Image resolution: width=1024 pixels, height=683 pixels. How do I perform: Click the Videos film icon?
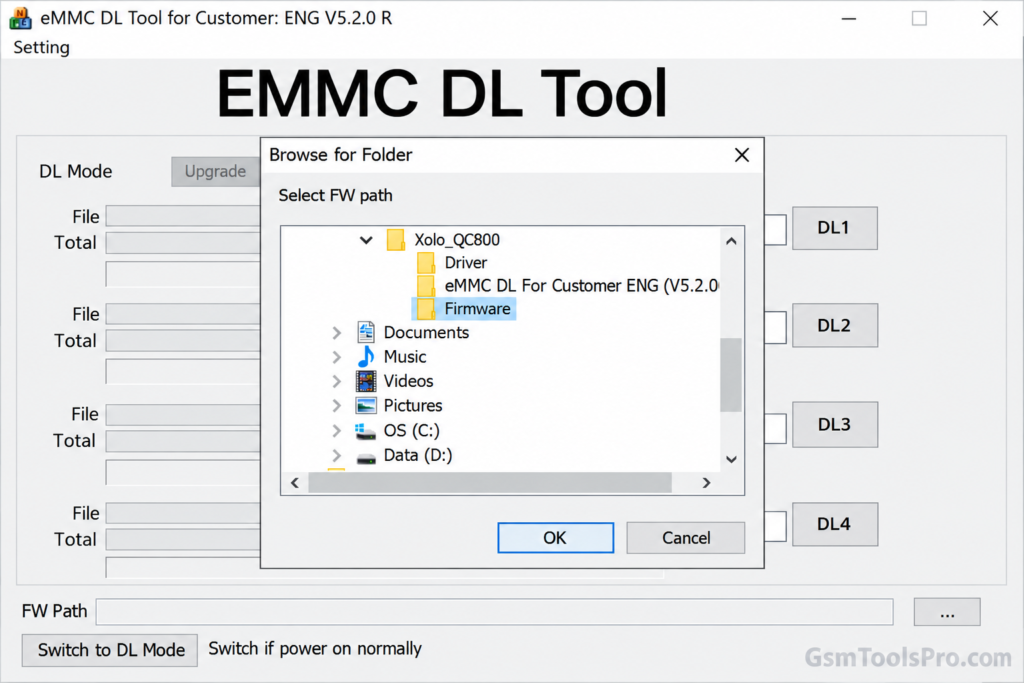click(x=366, y=381)
